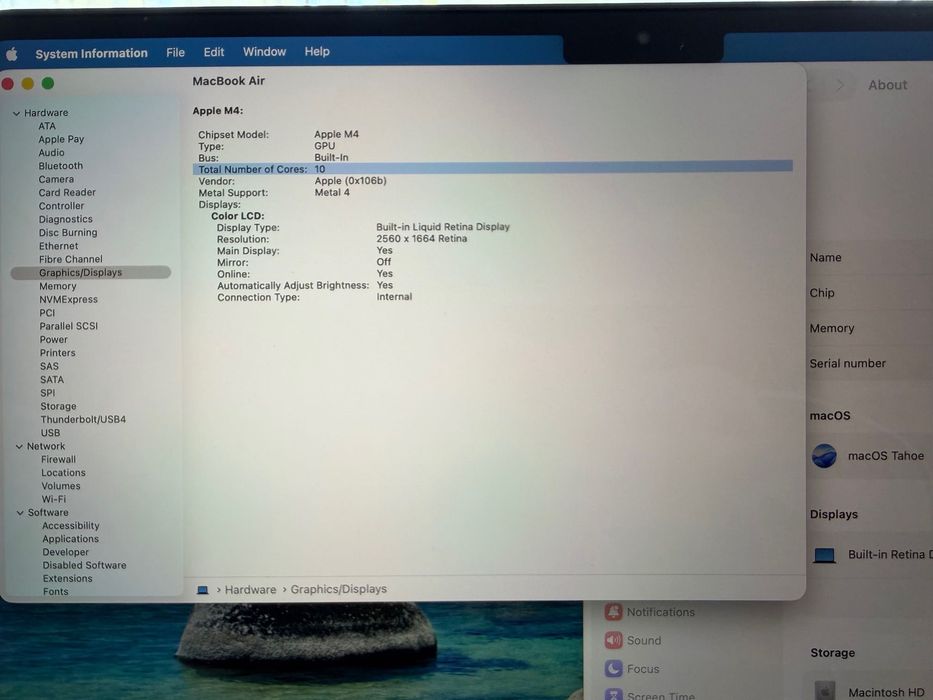The height and width of the screenshot is (700, 933).
Task: Open Focus in System Settings sidebar
Action: click(x=632, y=669)
